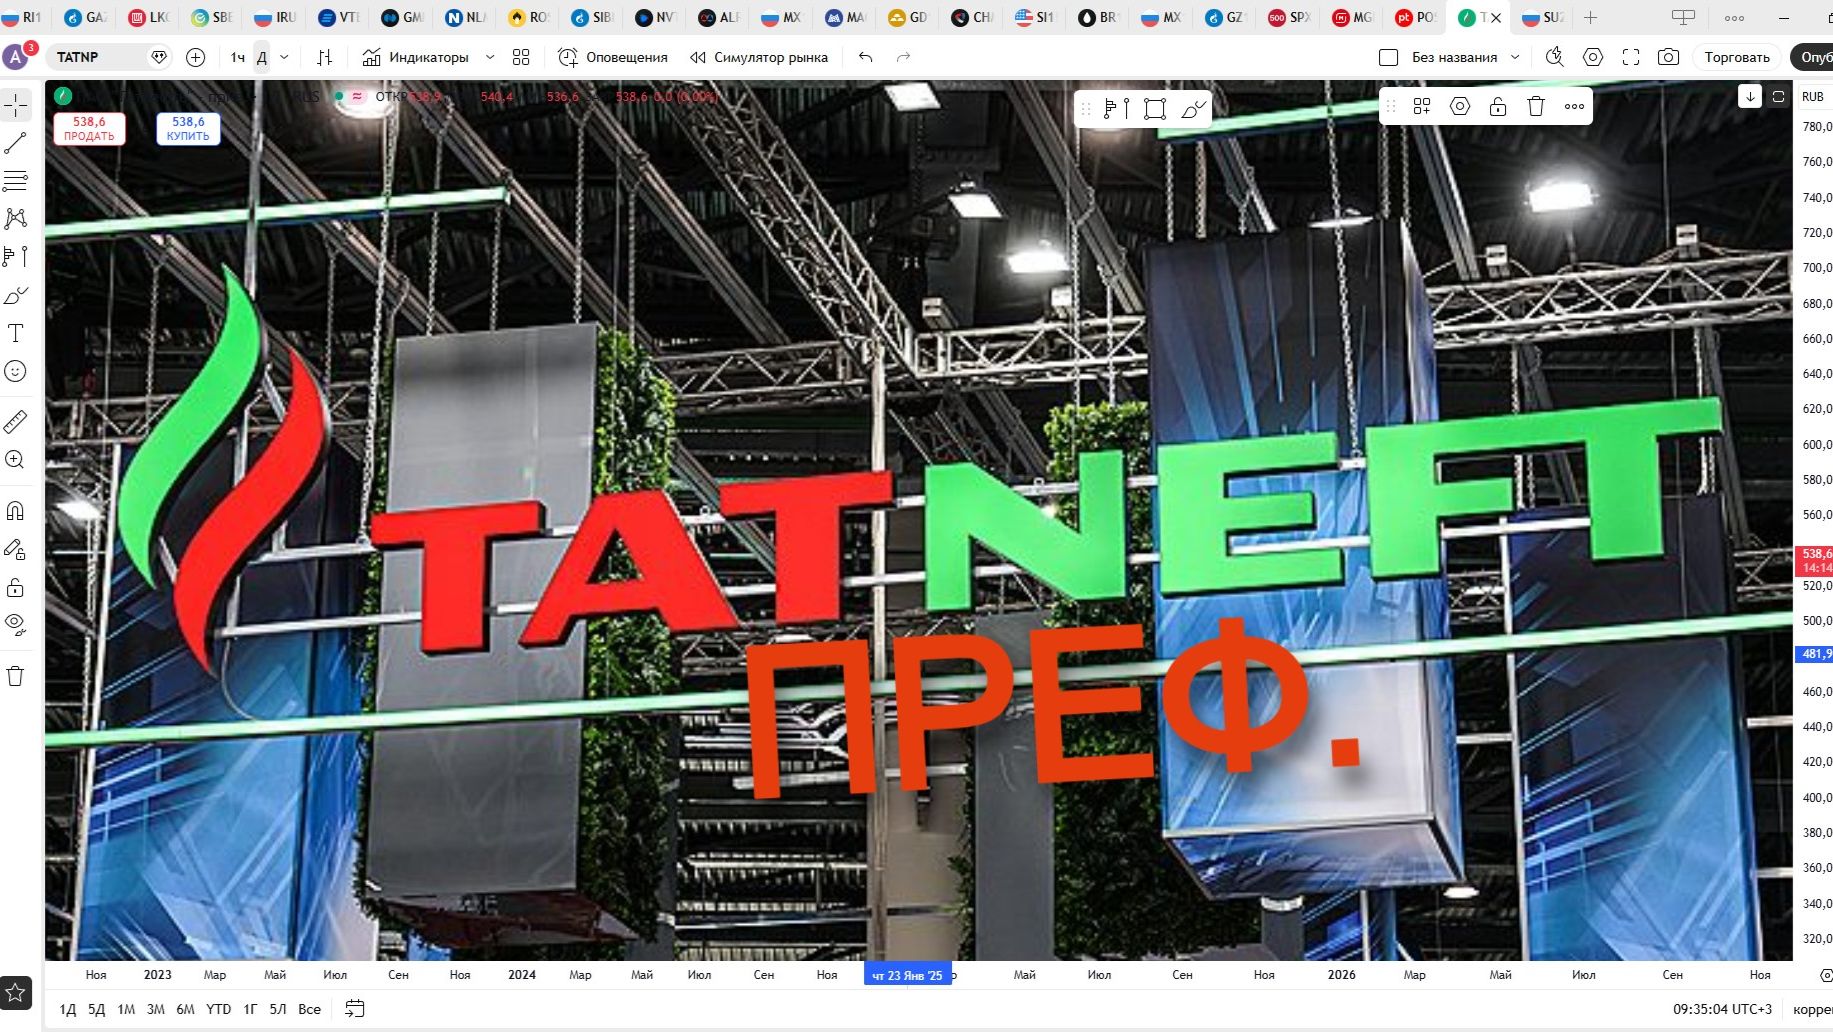The width and height of the screenshot is (1833, 1032).
Task: Open the TATNP symbol search field
Action: 110,57
